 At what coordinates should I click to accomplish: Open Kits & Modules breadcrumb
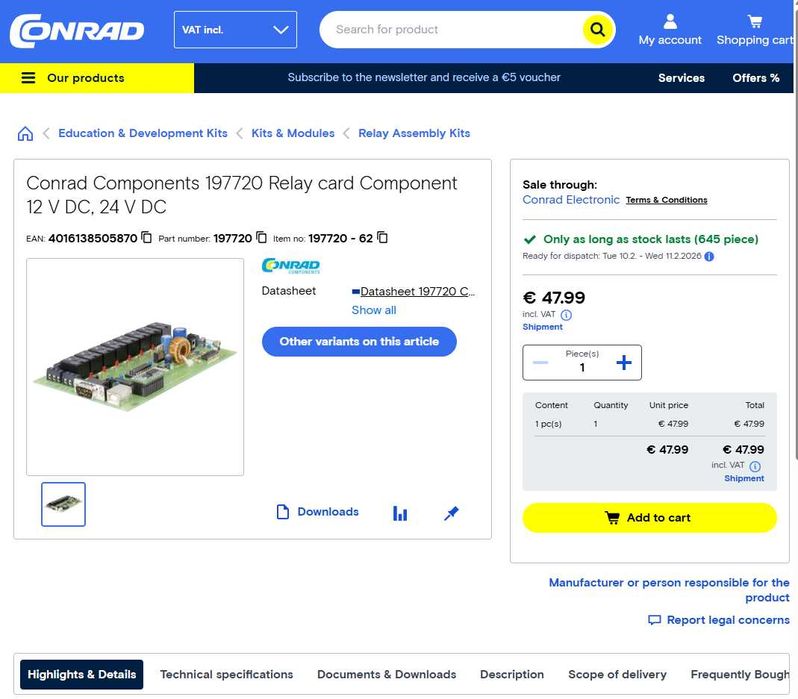293,133
